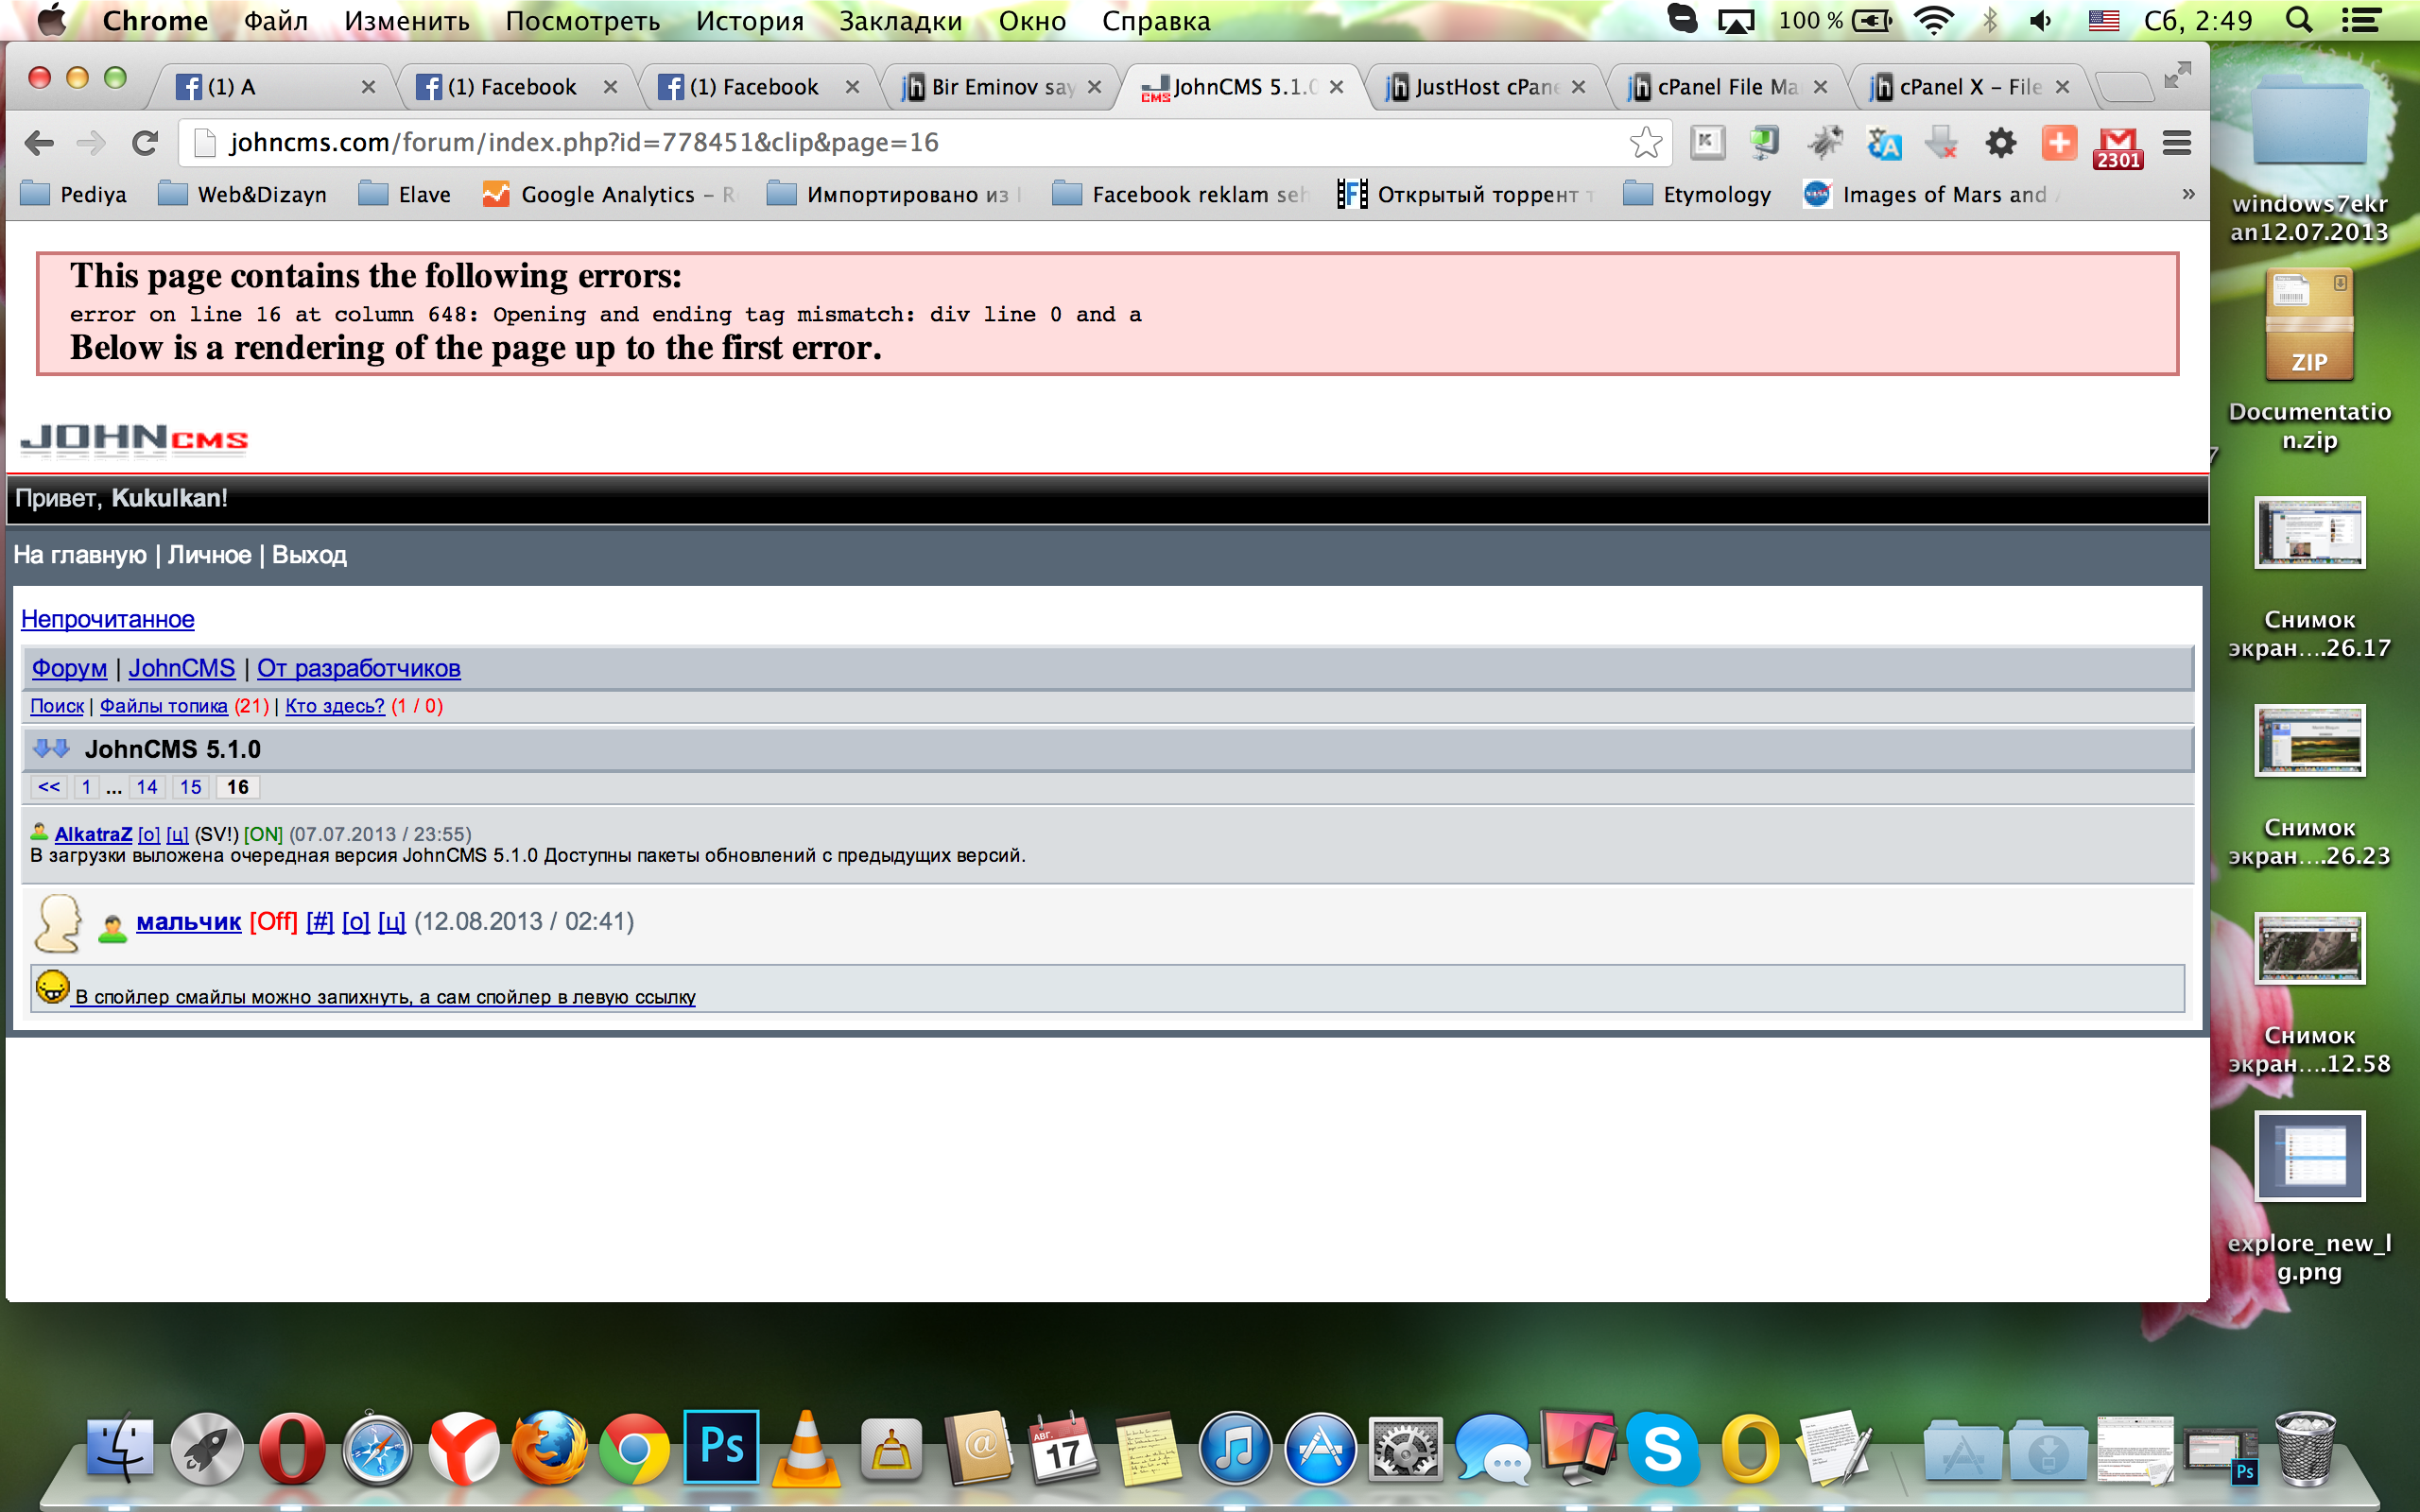Switch to the JustHost cPanel tab
The image size is (2420, 1512).
point(1485,87)
